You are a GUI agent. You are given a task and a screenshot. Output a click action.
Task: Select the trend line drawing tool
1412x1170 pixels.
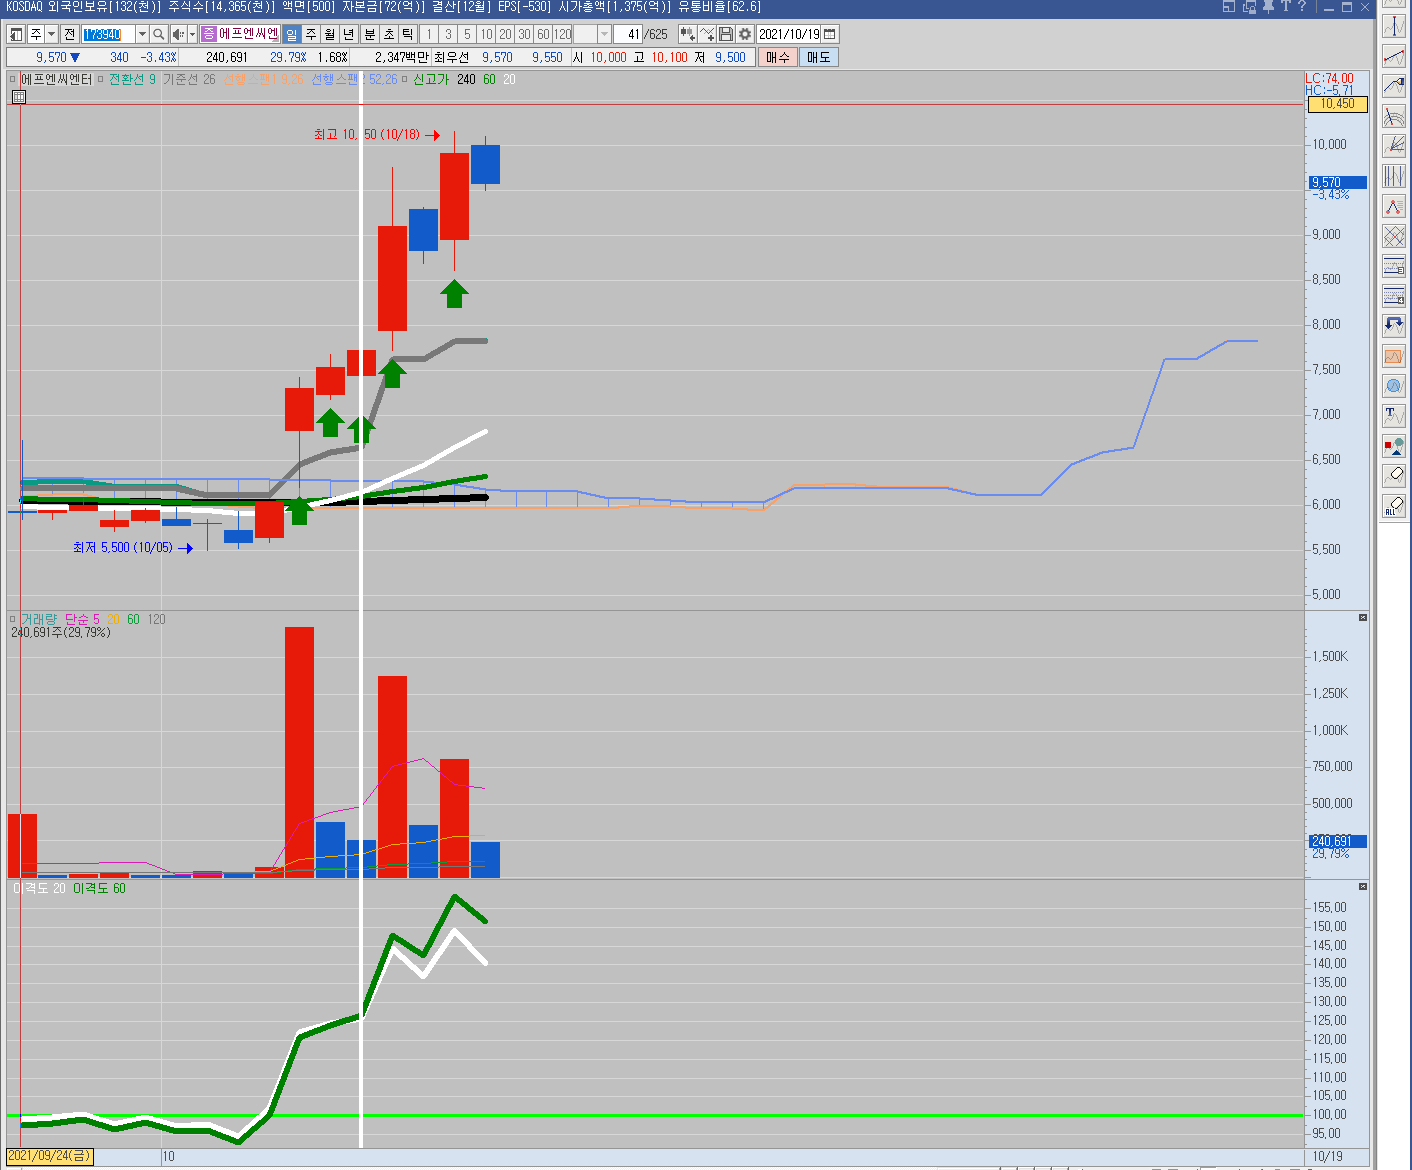coord(1394,56)
